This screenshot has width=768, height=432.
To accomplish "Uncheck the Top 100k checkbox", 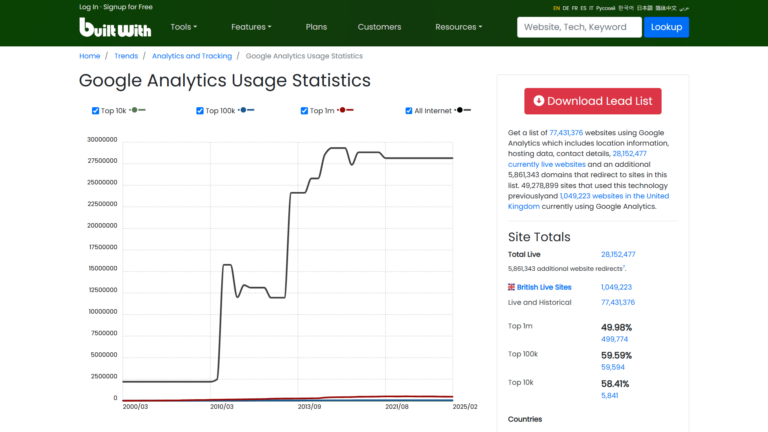I will [x=200, y=111].
